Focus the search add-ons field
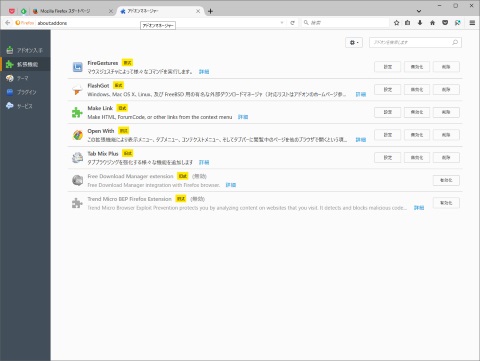 (x=415, y=42)
